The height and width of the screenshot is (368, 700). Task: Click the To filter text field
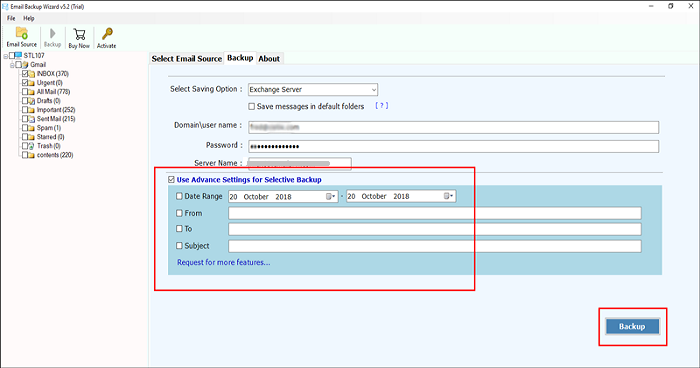coord(435,229)
